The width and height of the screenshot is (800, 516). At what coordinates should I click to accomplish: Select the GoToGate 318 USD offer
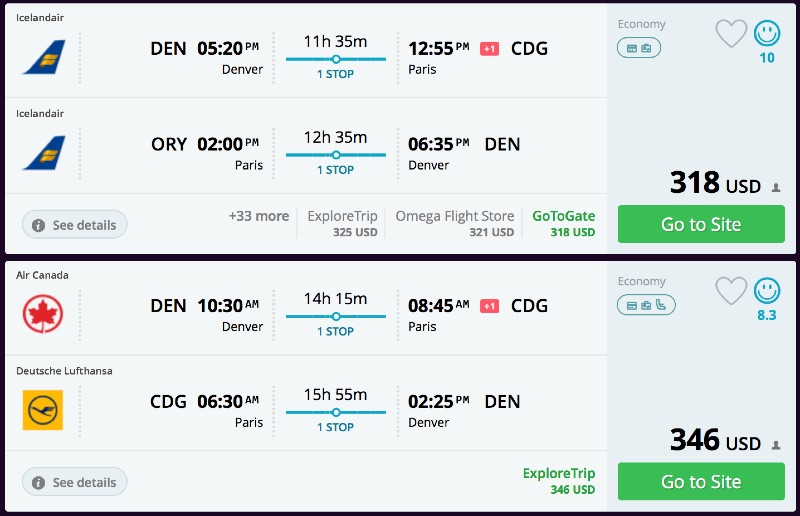click(x=563, y=223)
